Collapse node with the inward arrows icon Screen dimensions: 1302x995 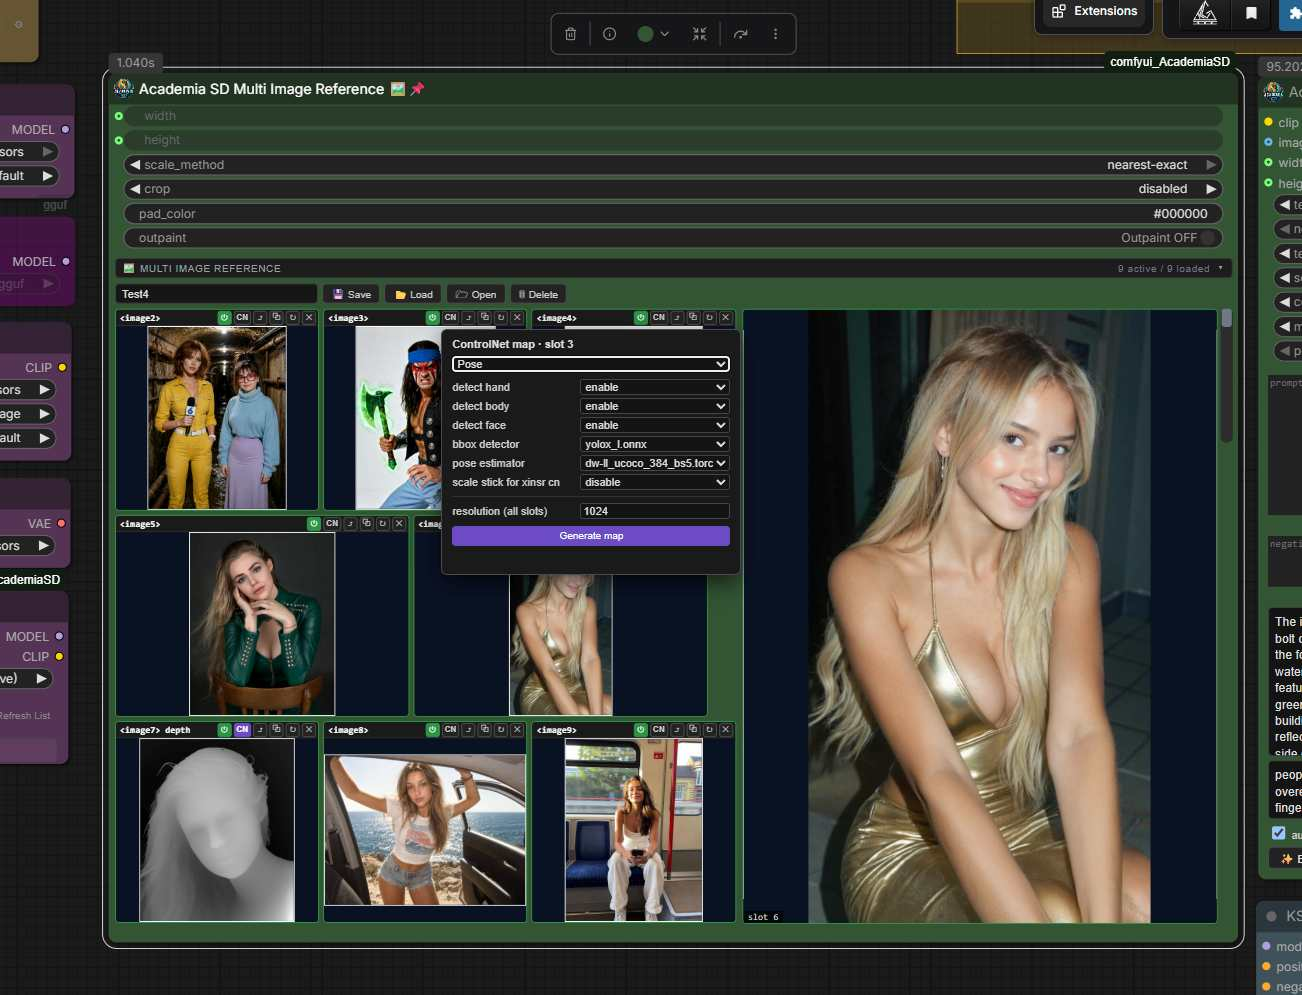tap(700, 34)
